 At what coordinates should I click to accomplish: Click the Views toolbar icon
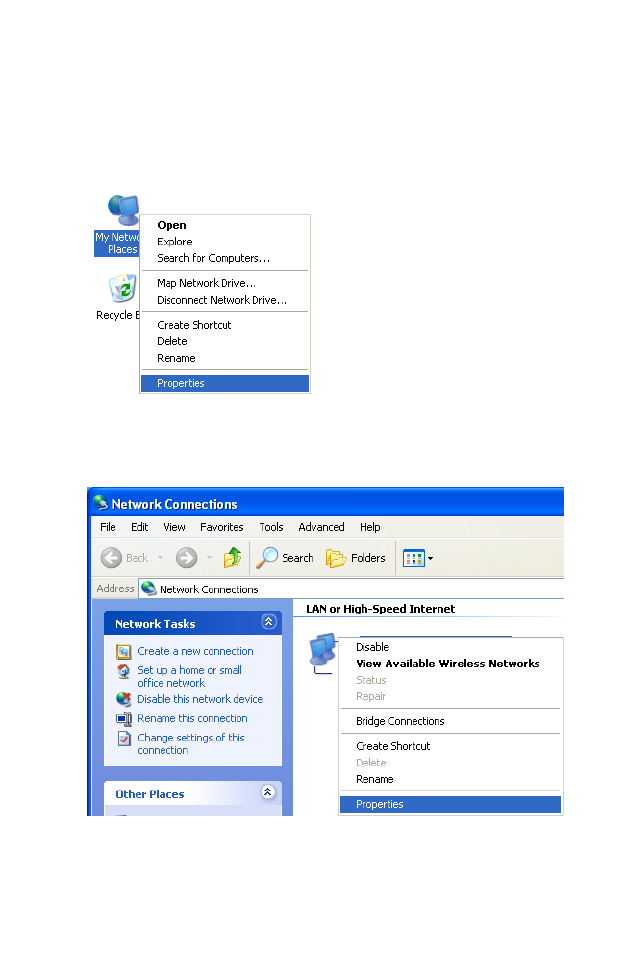tap(414, 558)
